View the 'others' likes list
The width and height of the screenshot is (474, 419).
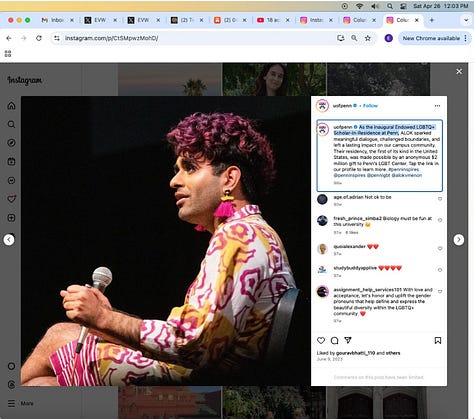[x=393, y=353]
